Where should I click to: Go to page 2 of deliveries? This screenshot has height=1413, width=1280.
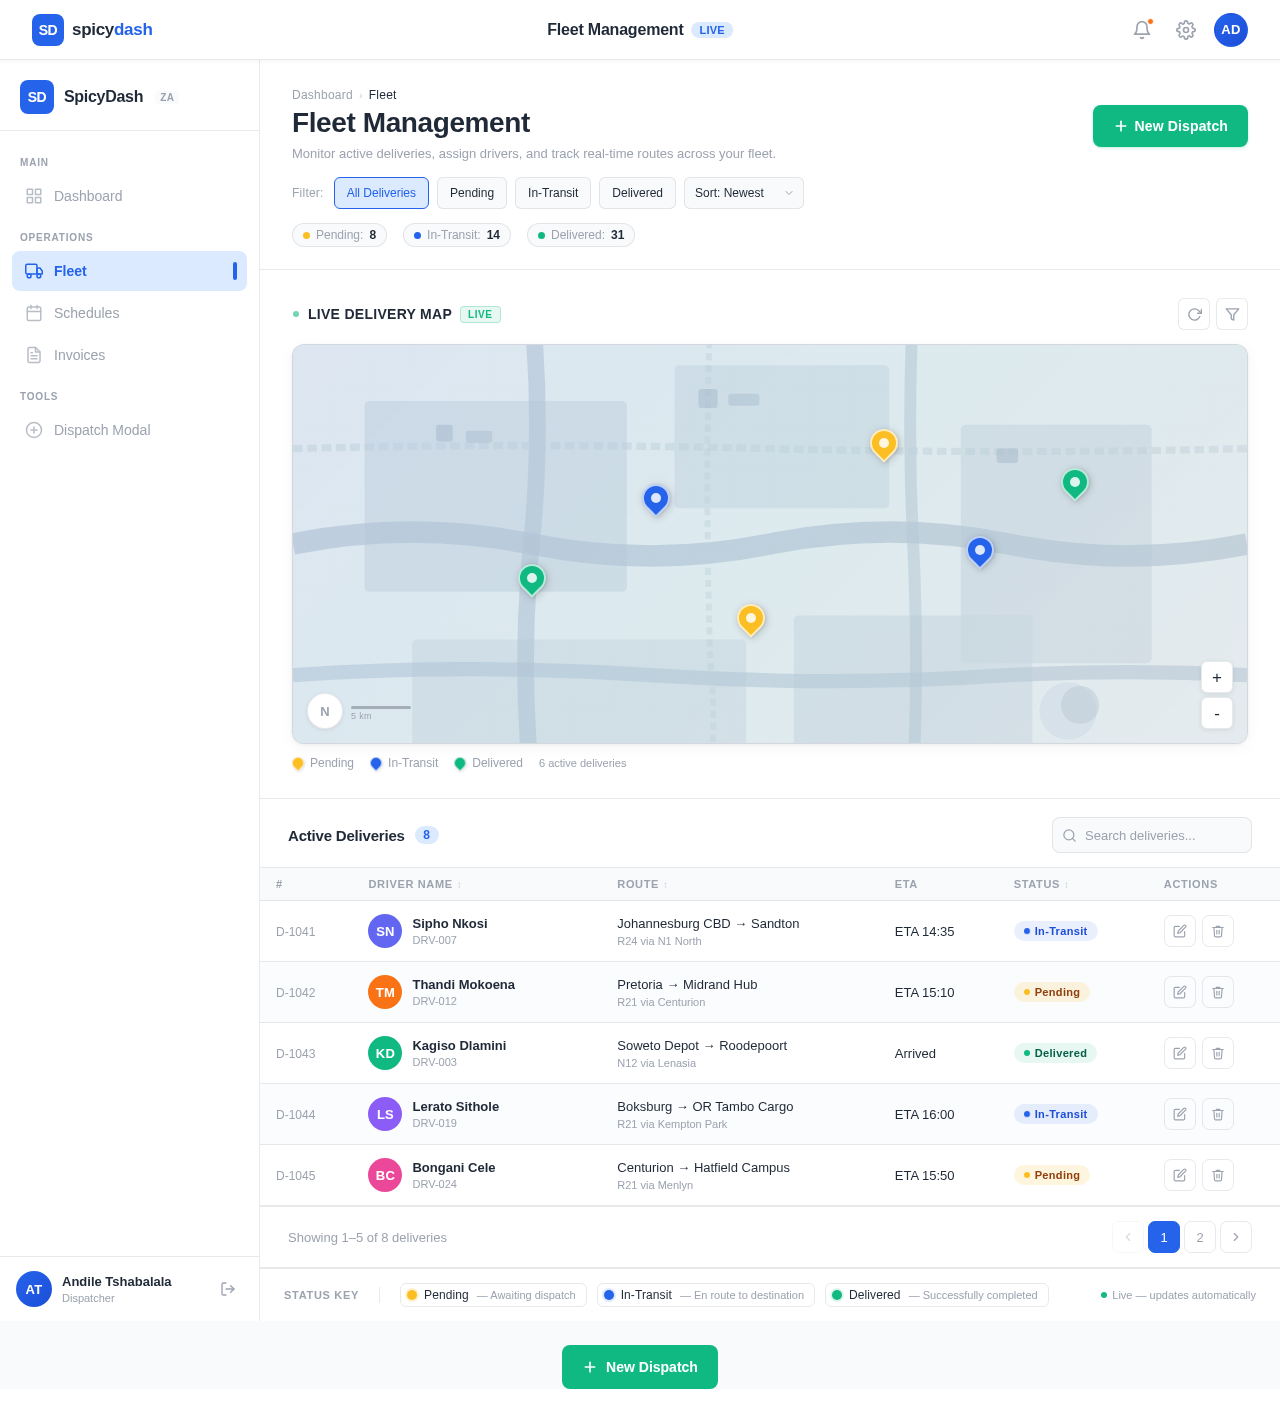[x=1200, y=1237]
